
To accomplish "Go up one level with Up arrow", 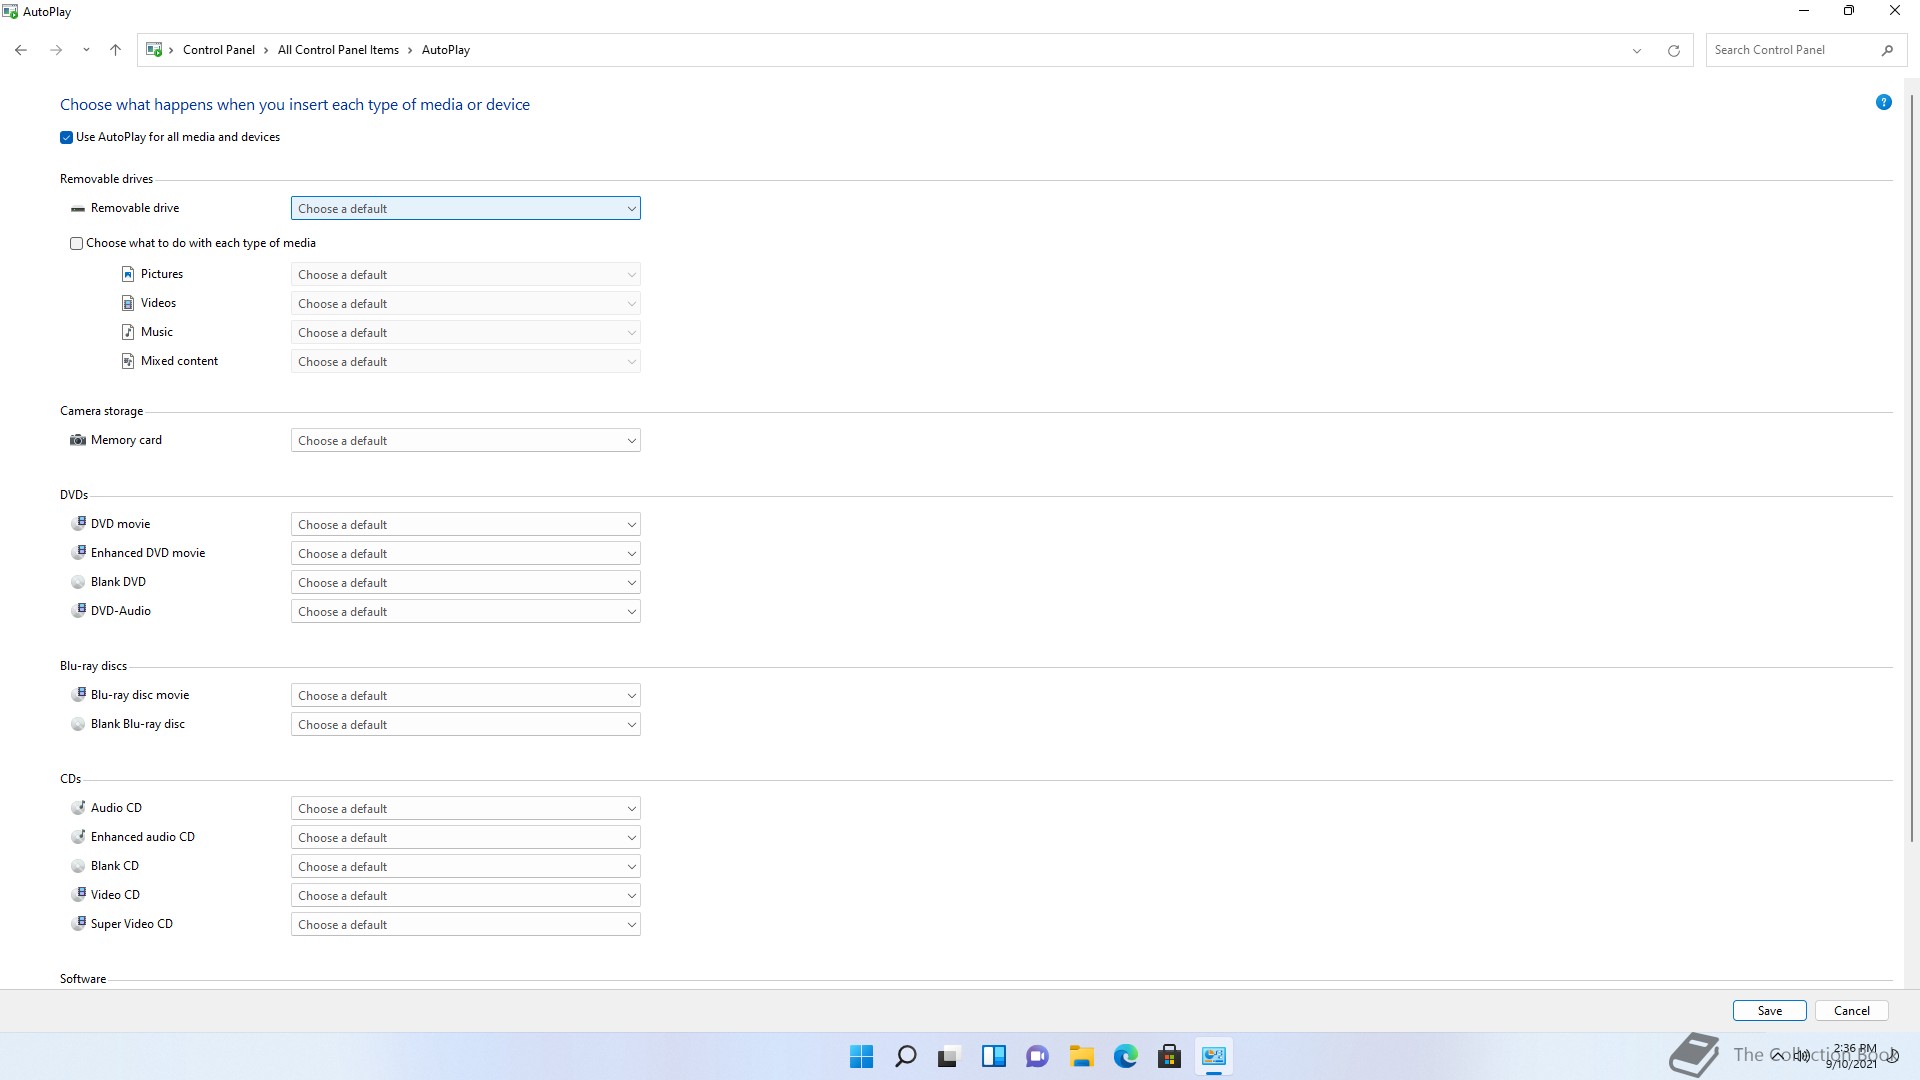I will pos(115,50).
